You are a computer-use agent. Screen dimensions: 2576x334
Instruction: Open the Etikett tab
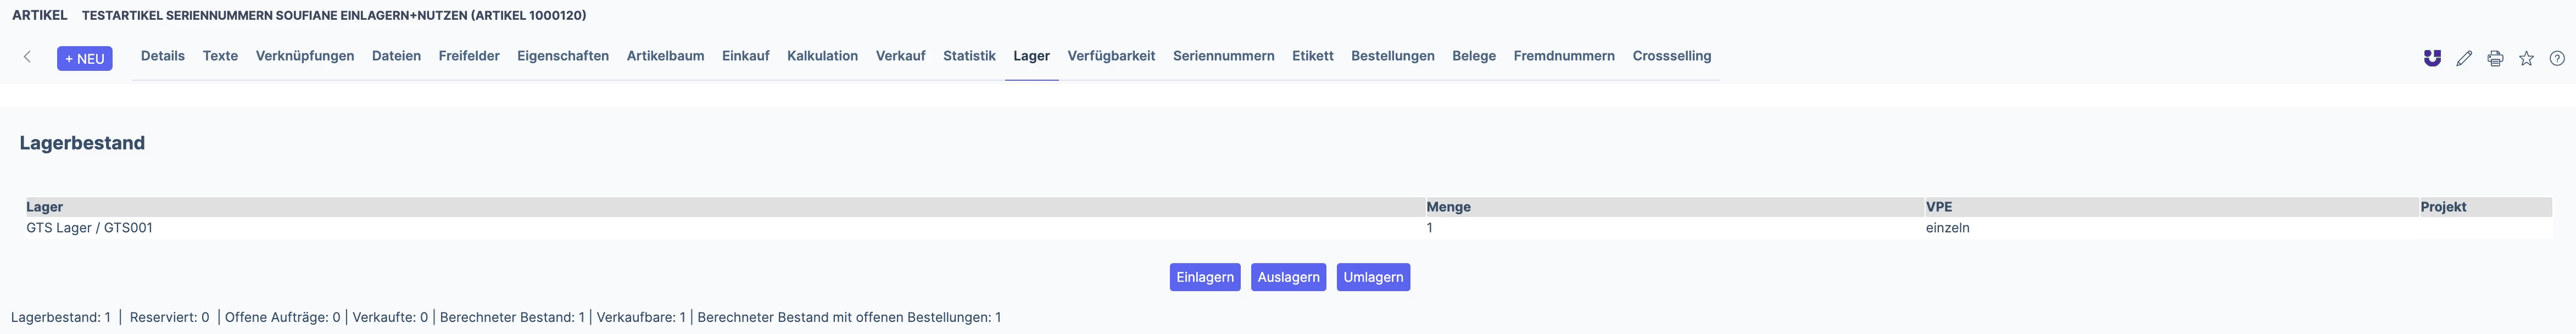tap(1312, 56)
